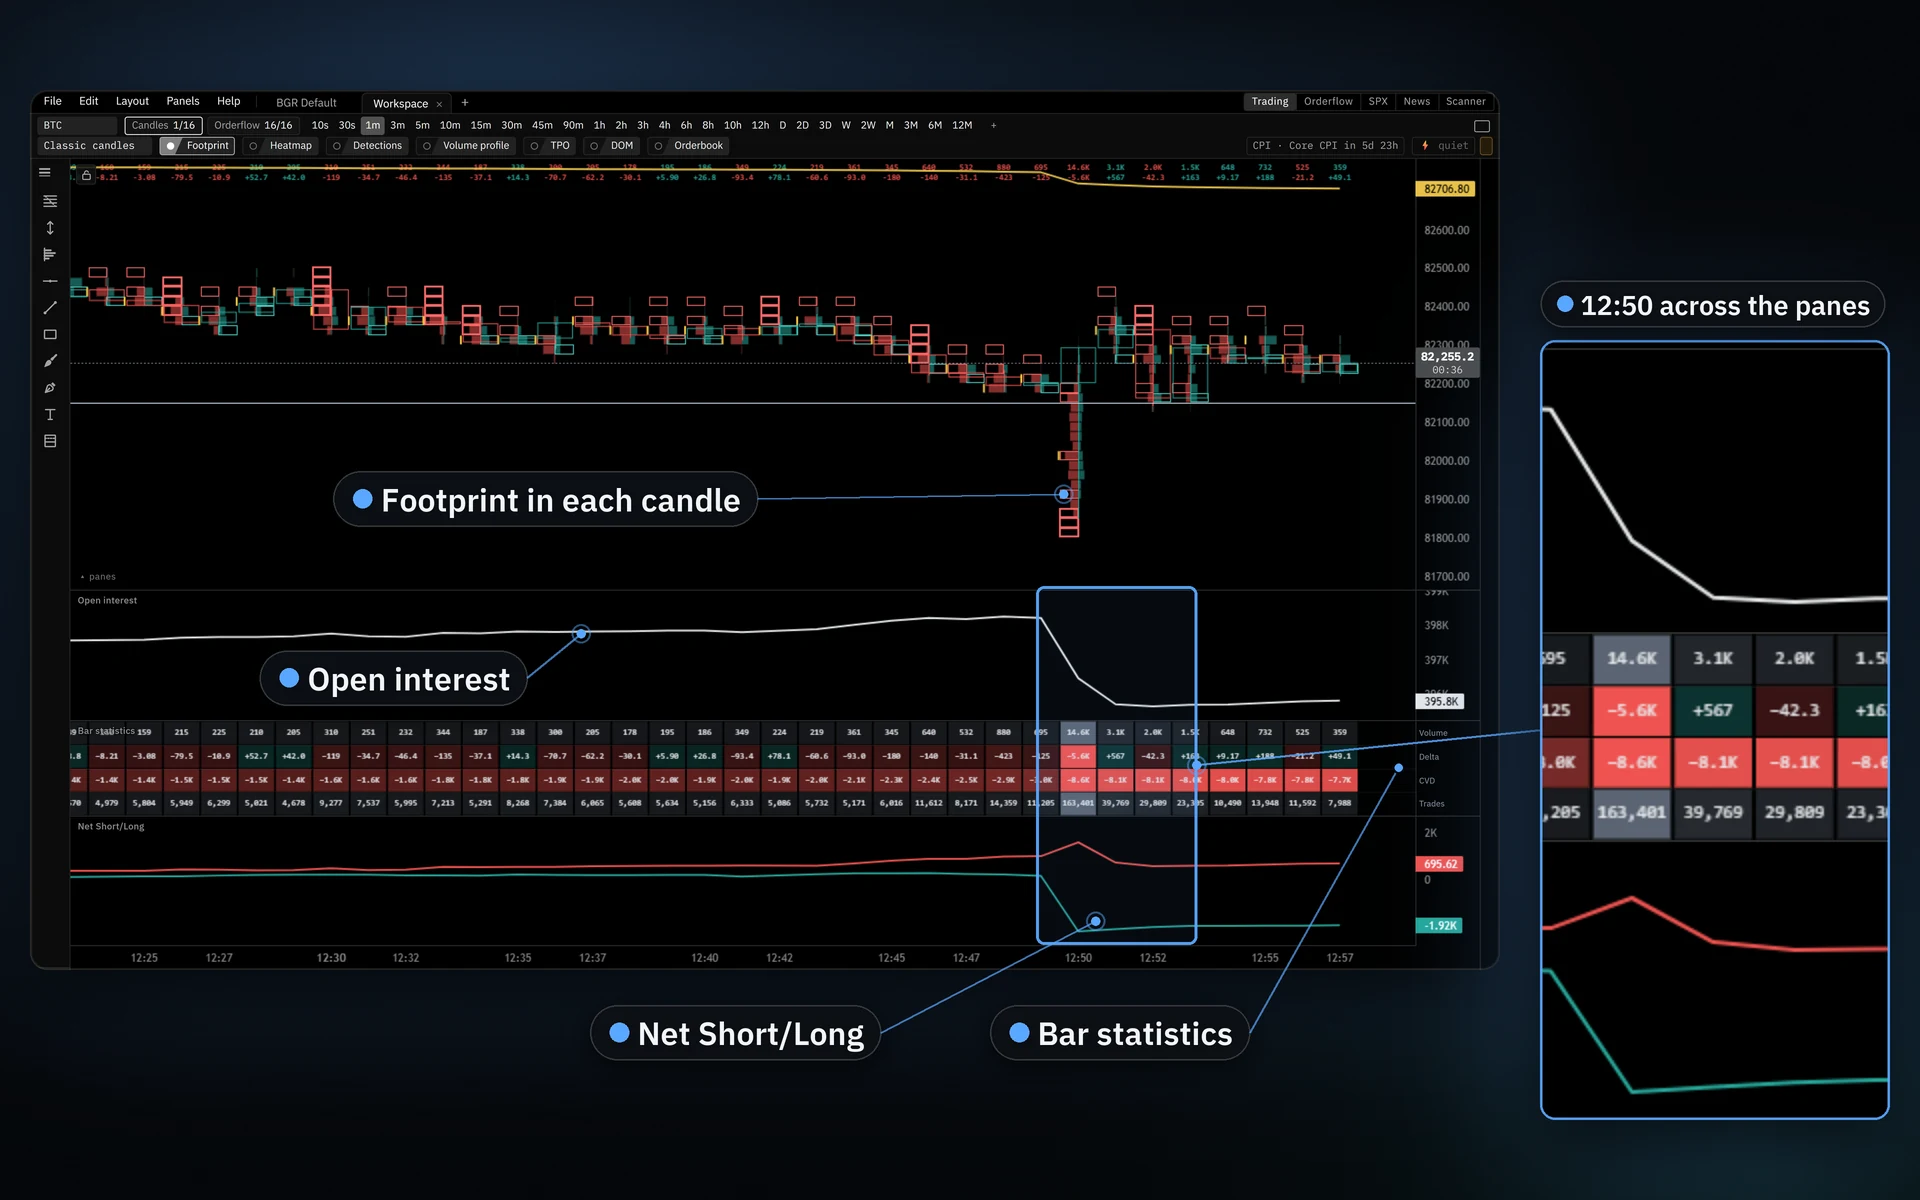Enable the Orderbook overlay
Viewport: 1920px width, 1200px height.
pyautogui.click(x=689, y=146)
